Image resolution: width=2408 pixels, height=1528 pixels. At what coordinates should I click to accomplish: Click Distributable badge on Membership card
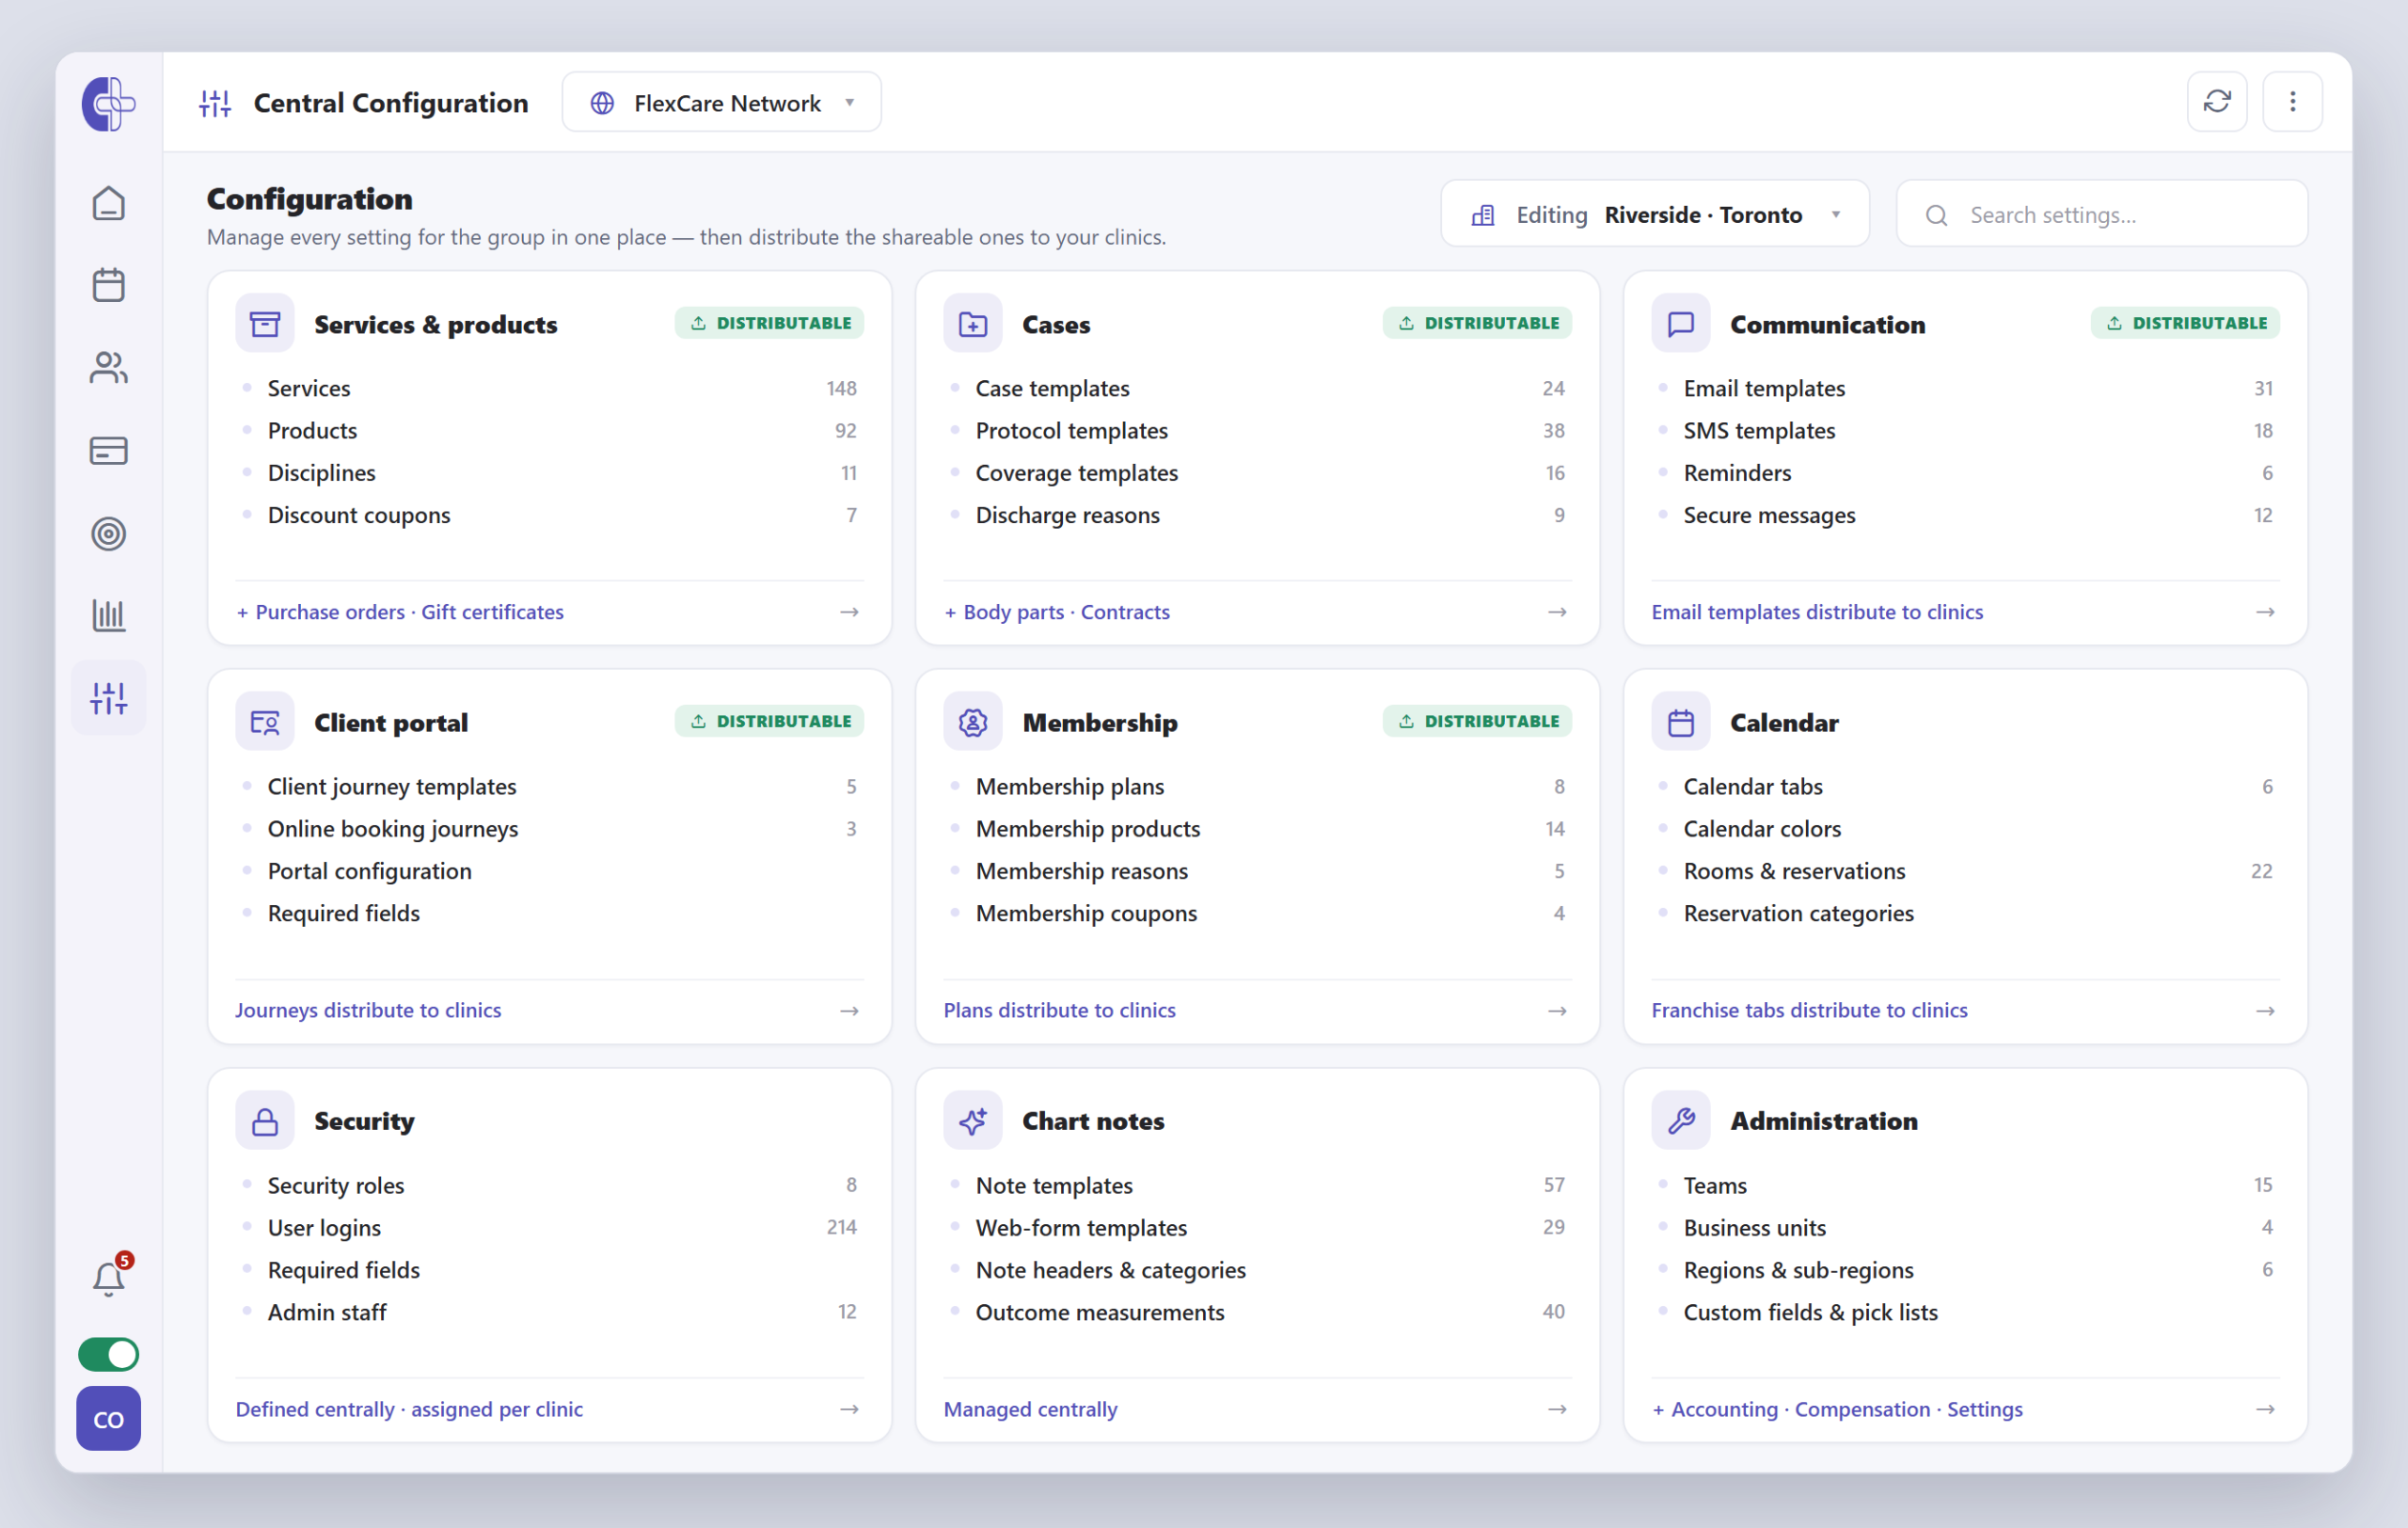click(x=1477, y=721)
